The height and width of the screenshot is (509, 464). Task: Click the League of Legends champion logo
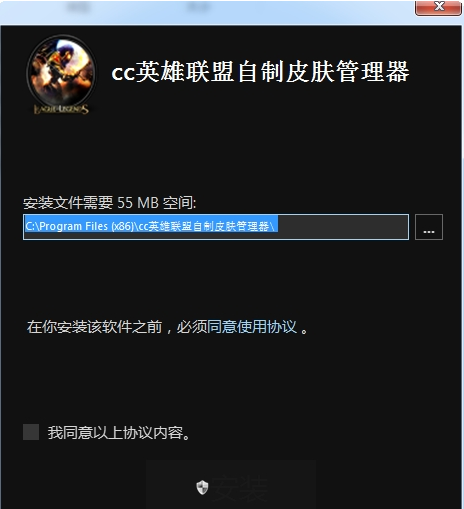61,71
